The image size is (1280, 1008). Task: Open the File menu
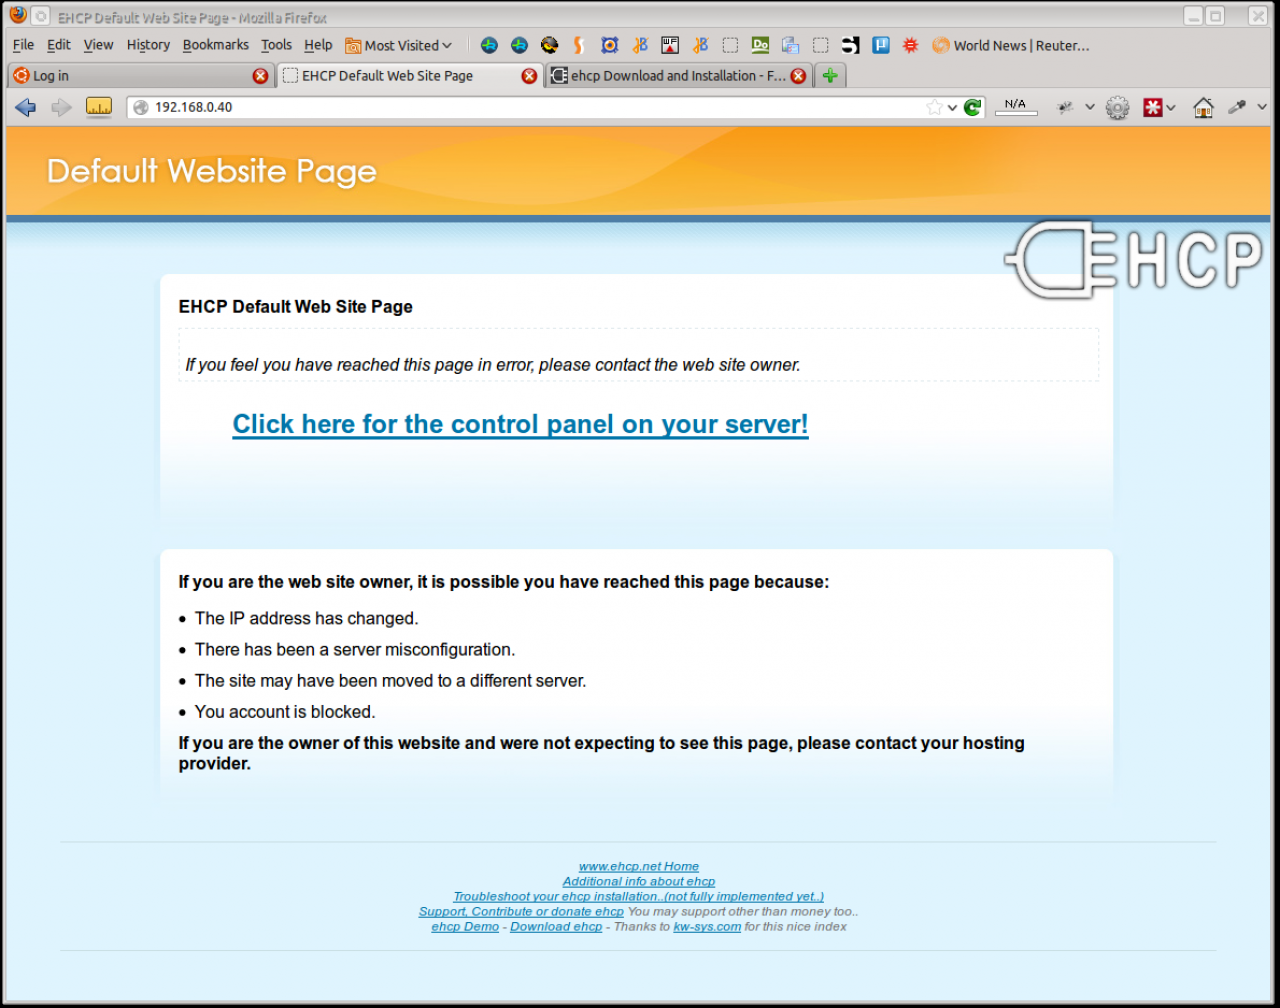point(23,45)
